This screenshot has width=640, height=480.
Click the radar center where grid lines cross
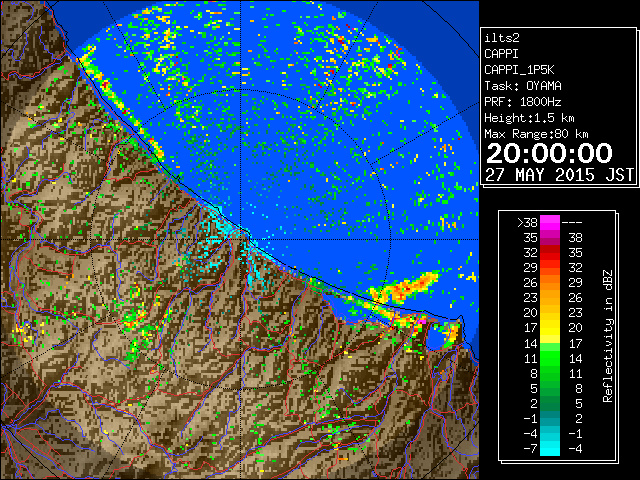241,239
